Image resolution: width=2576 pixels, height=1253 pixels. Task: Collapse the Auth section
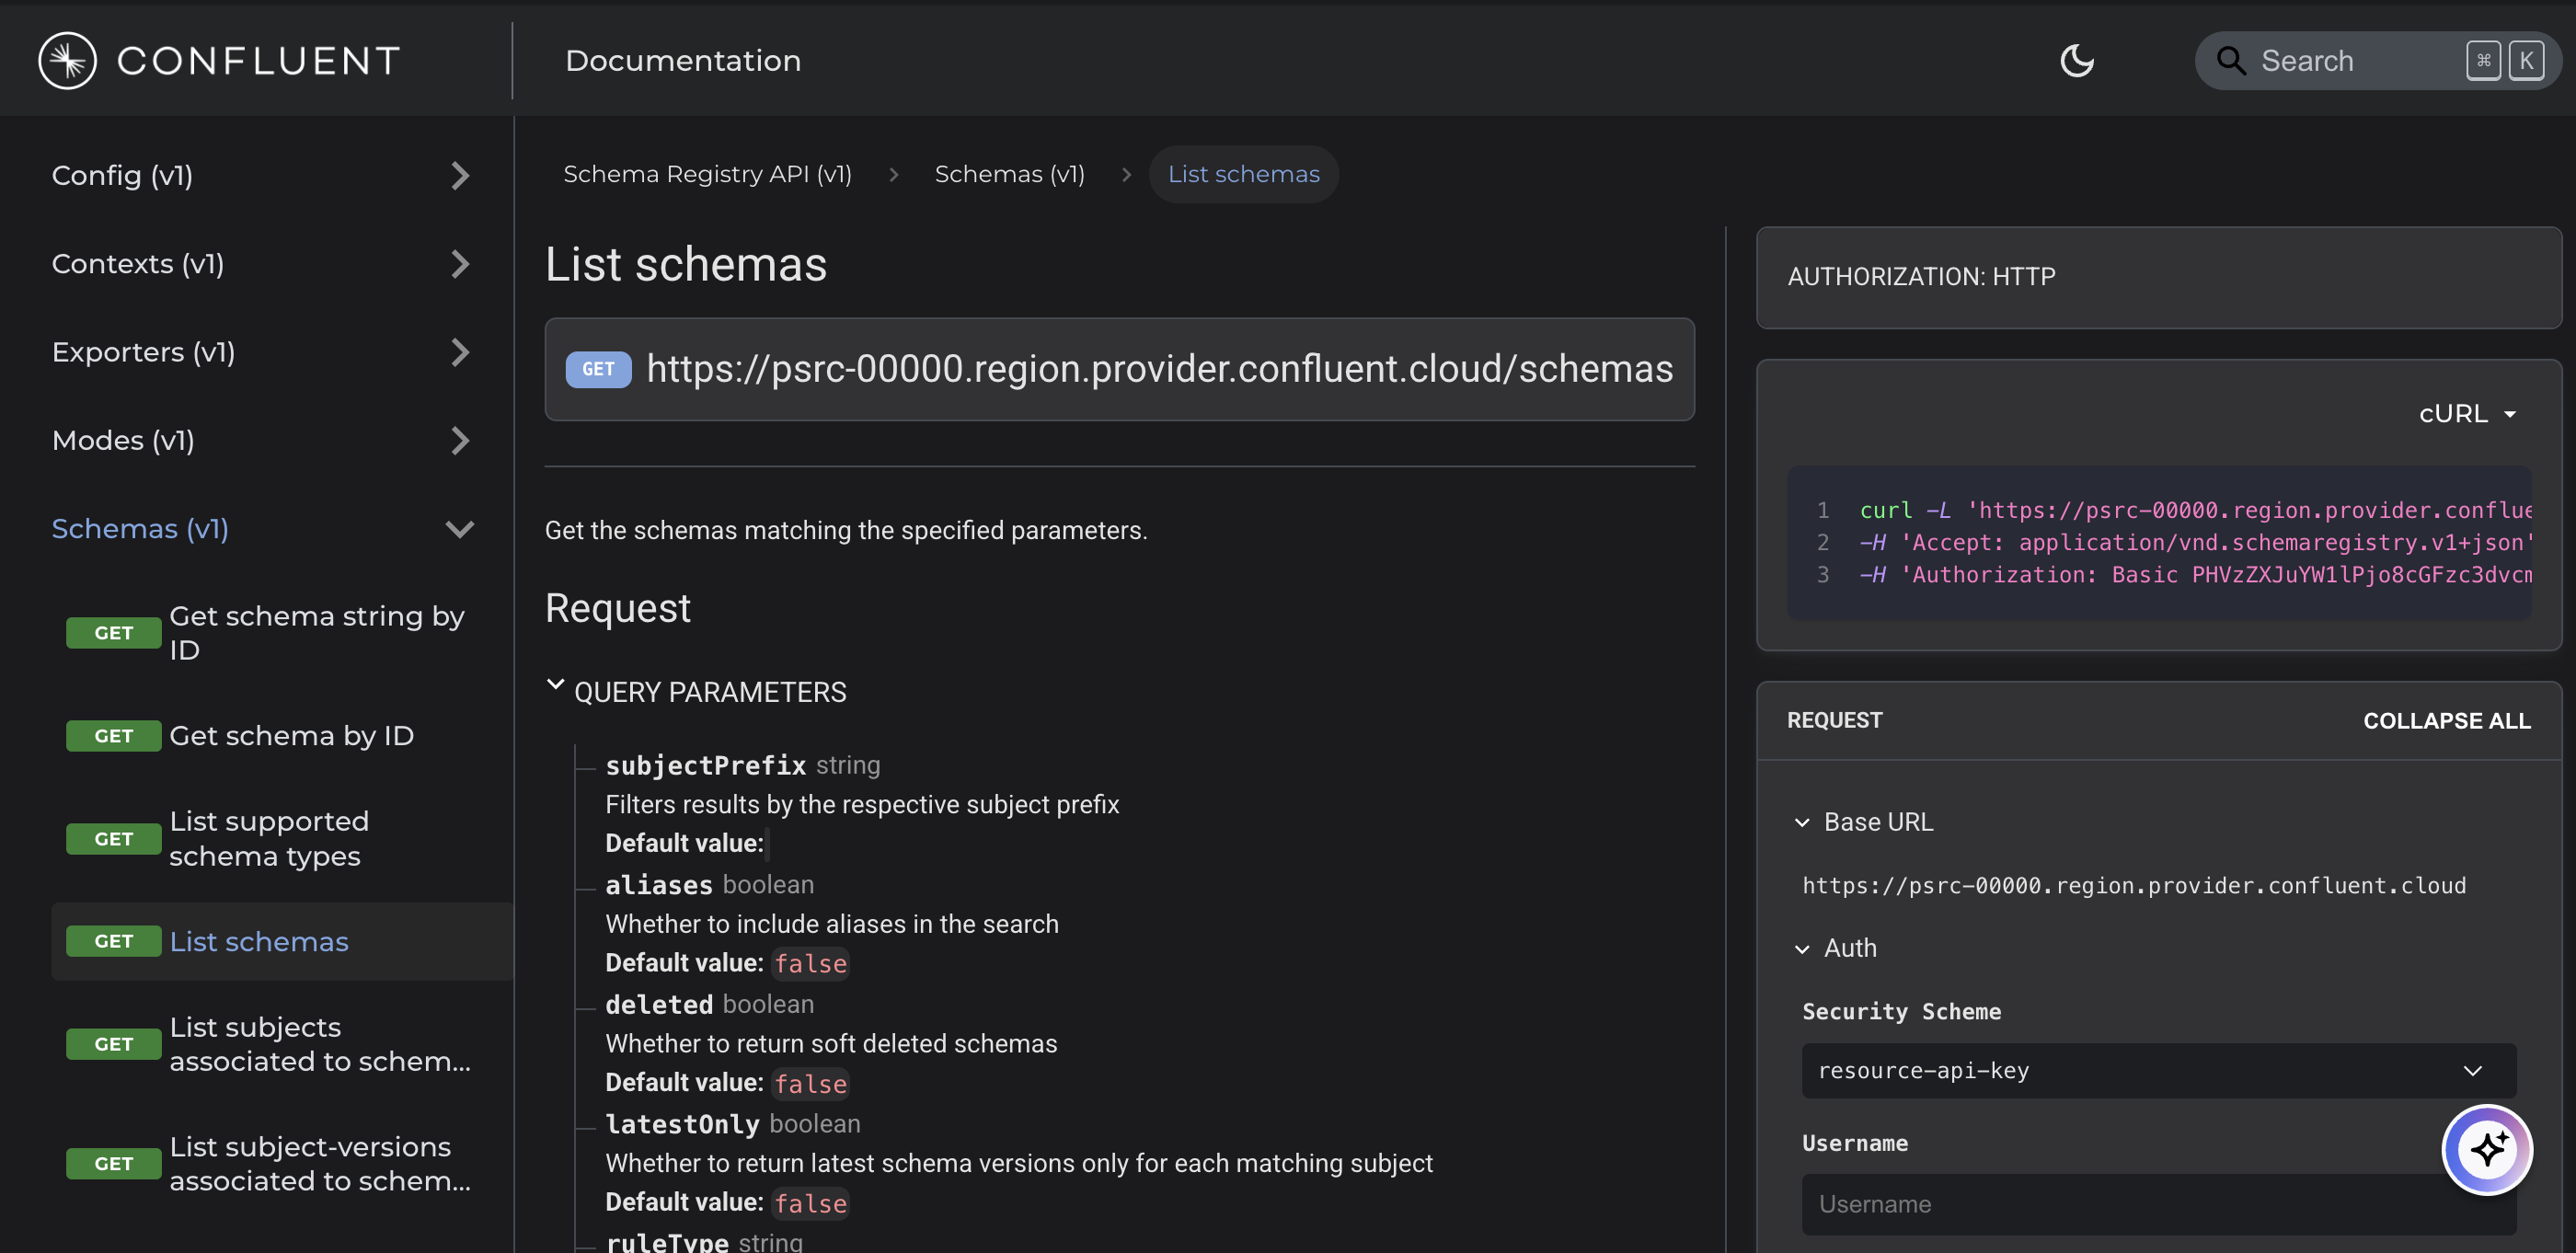pos(1802,948)
